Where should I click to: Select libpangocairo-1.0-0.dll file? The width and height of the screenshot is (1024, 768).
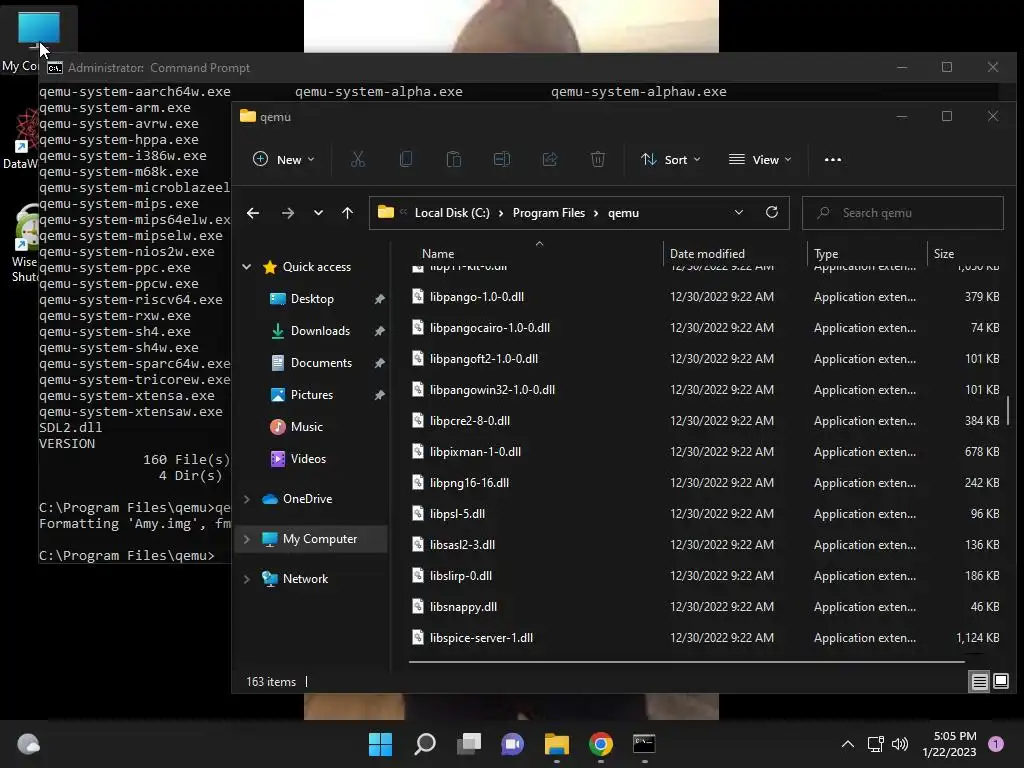(490, 328)
